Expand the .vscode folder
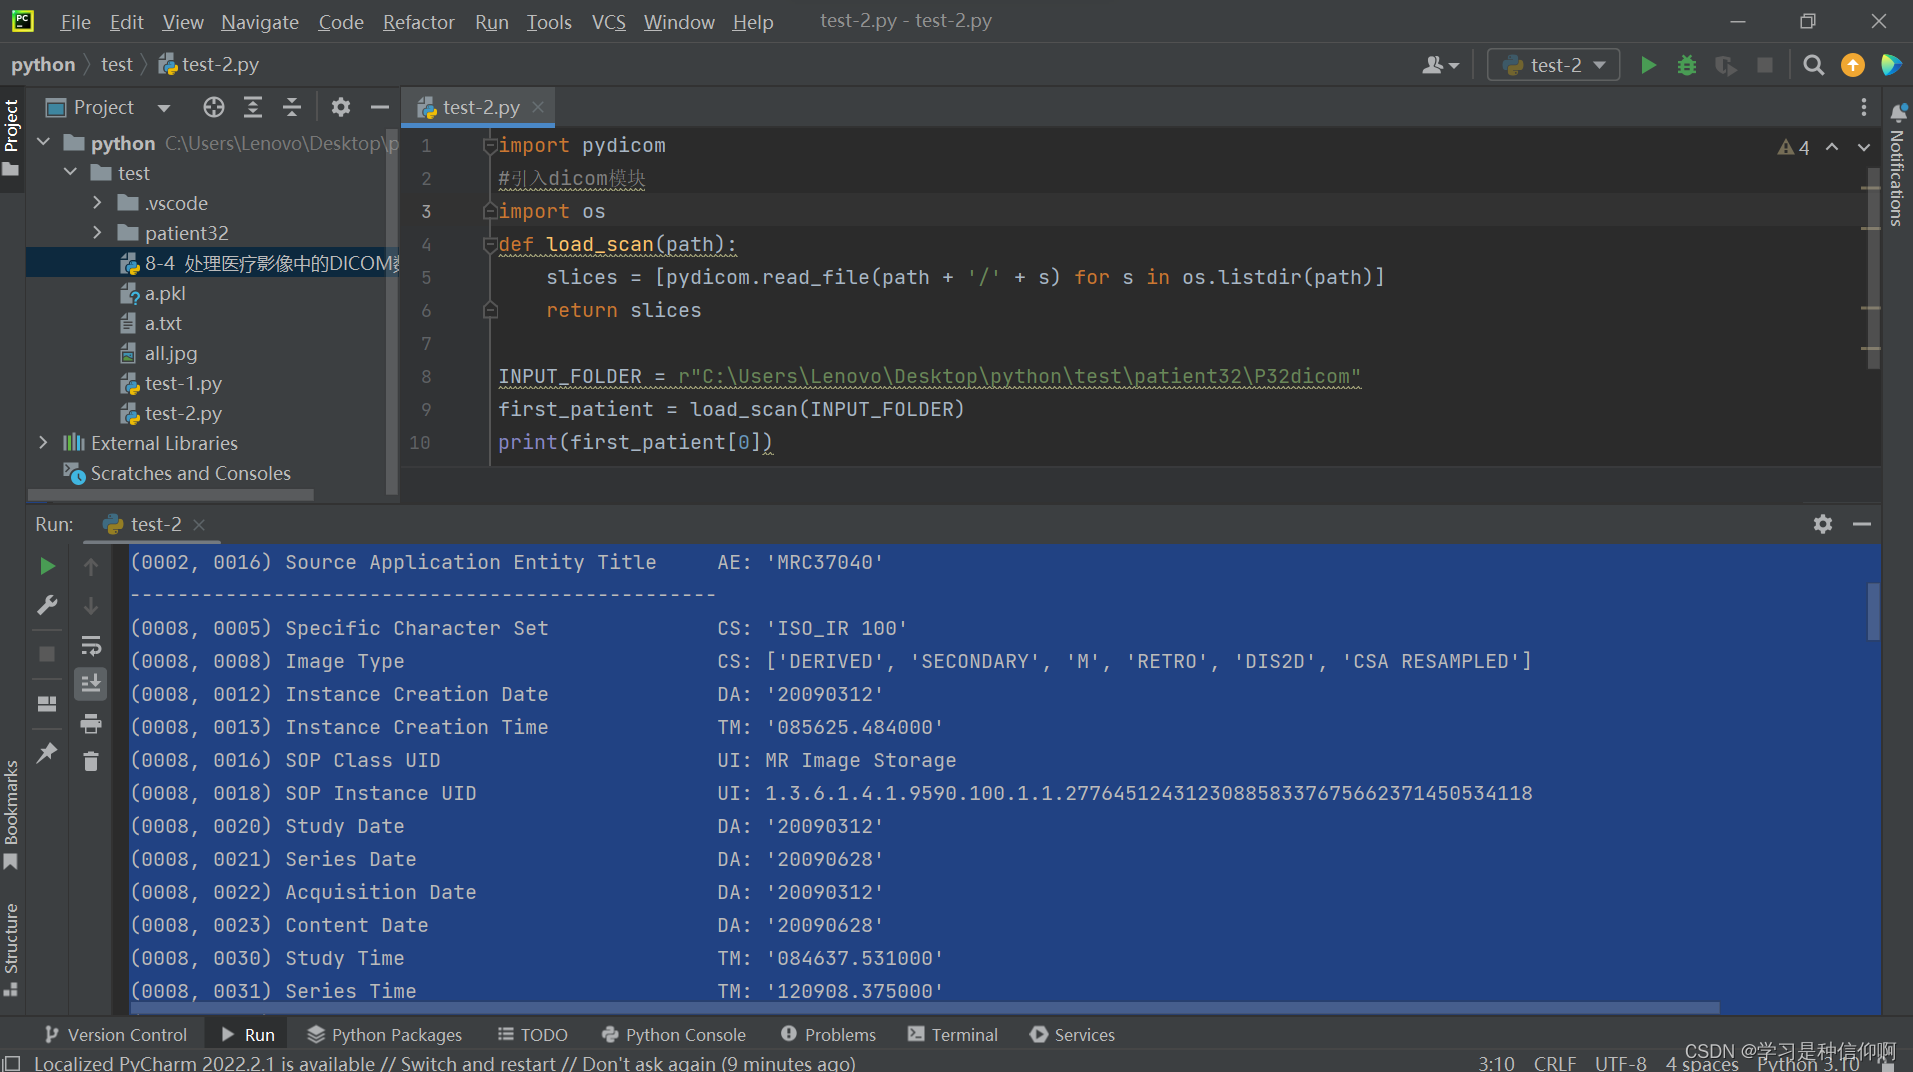 (97, 203)
